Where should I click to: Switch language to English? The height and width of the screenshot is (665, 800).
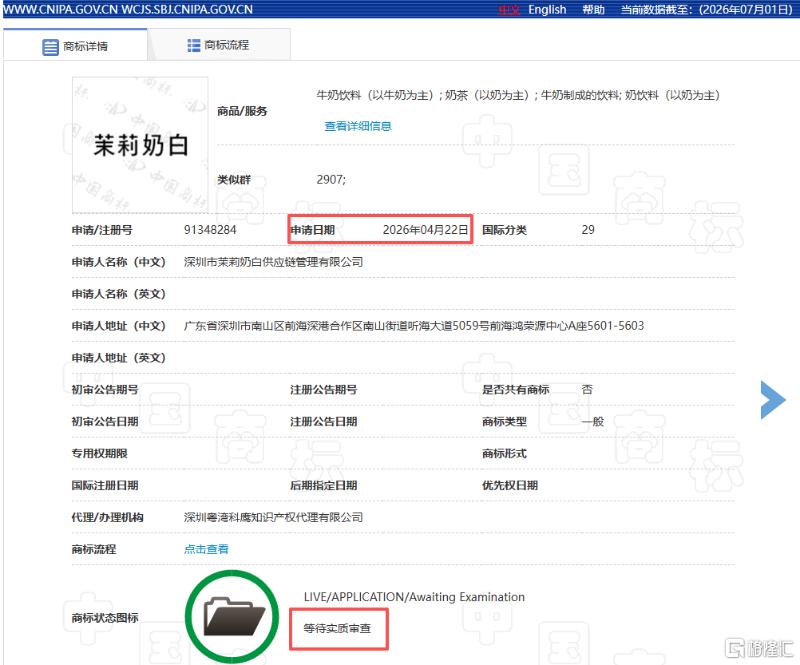(x=547, y=10)
